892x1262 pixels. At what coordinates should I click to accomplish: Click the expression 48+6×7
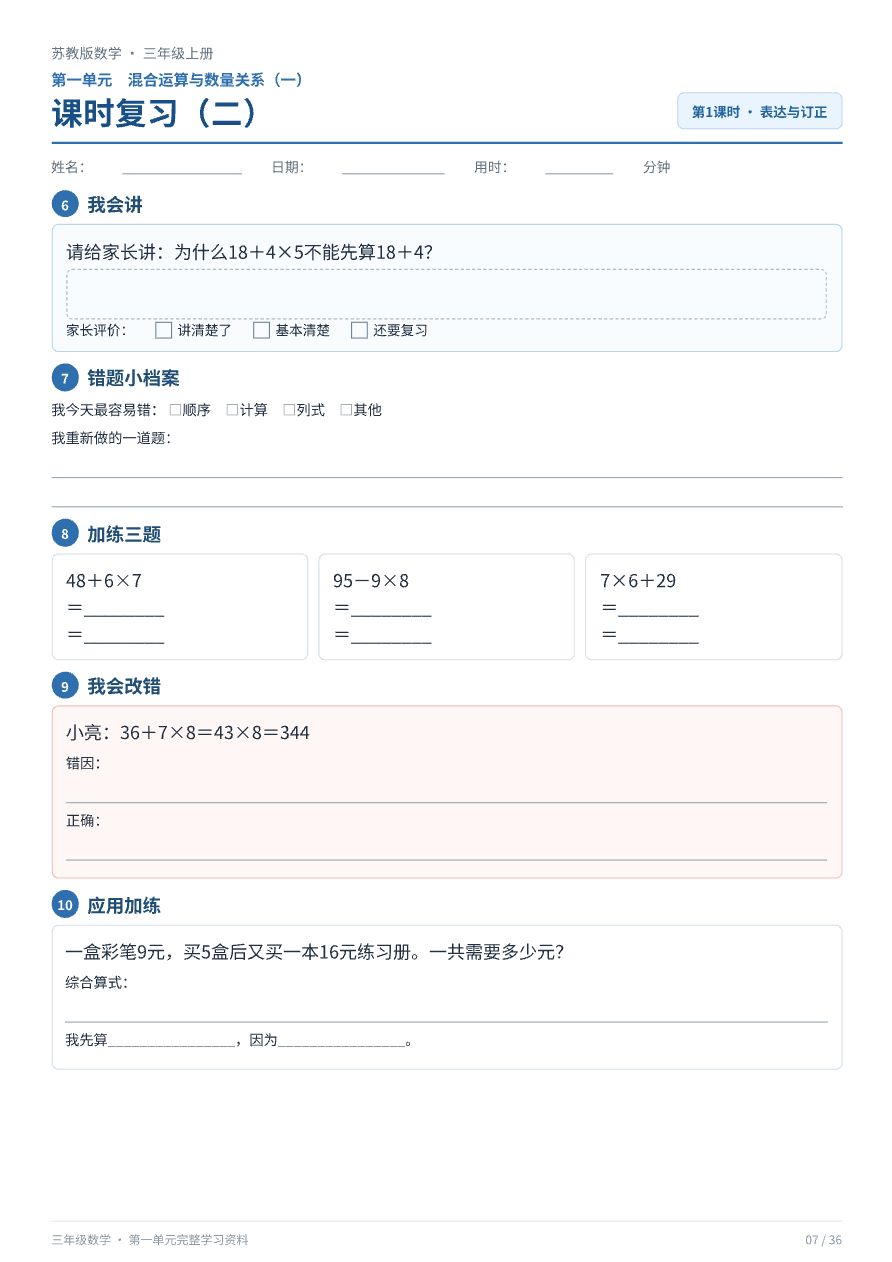point(104,581)
